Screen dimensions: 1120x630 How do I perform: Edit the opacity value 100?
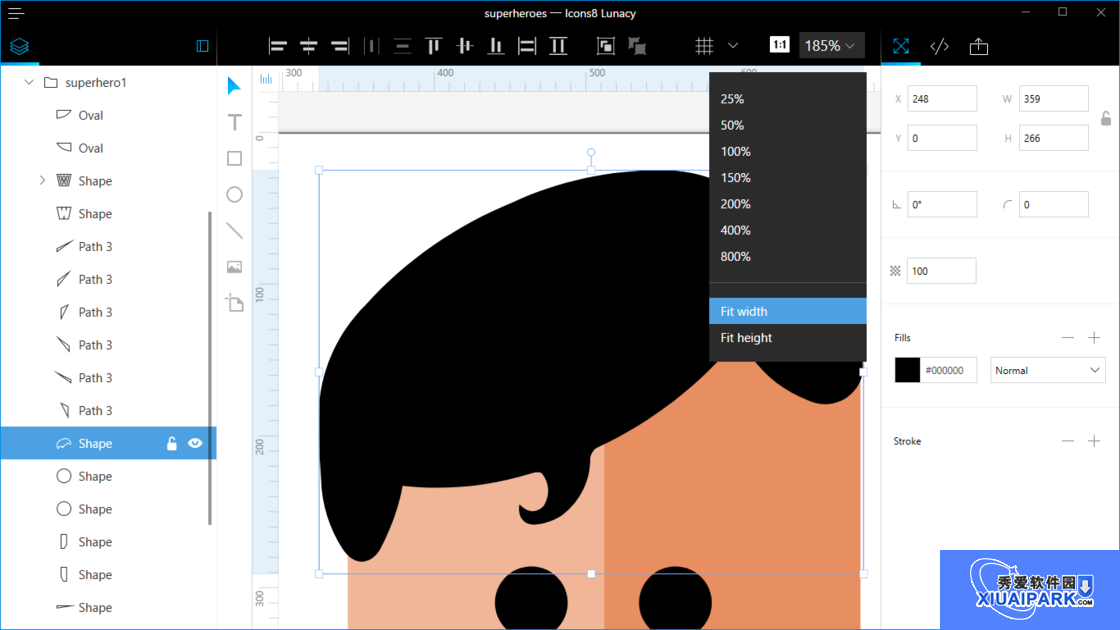(x=941, y=271)
